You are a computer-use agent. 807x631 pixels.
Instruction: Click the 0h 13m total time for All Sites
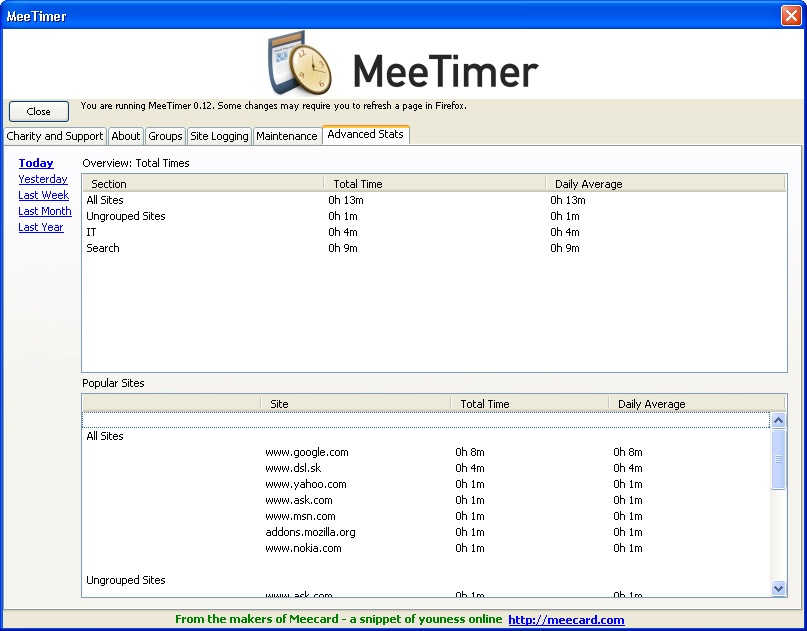tap(346, 200)
